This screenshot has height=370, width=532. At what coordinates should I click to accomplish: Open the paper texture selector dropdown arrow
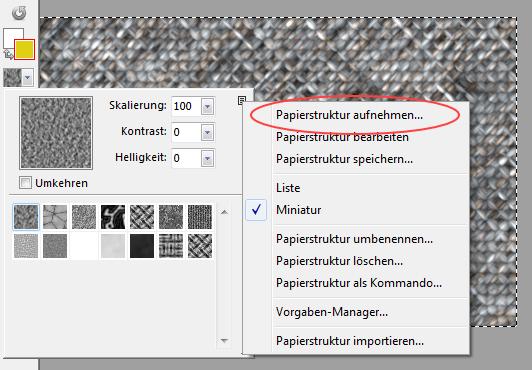tap(28, 78)
